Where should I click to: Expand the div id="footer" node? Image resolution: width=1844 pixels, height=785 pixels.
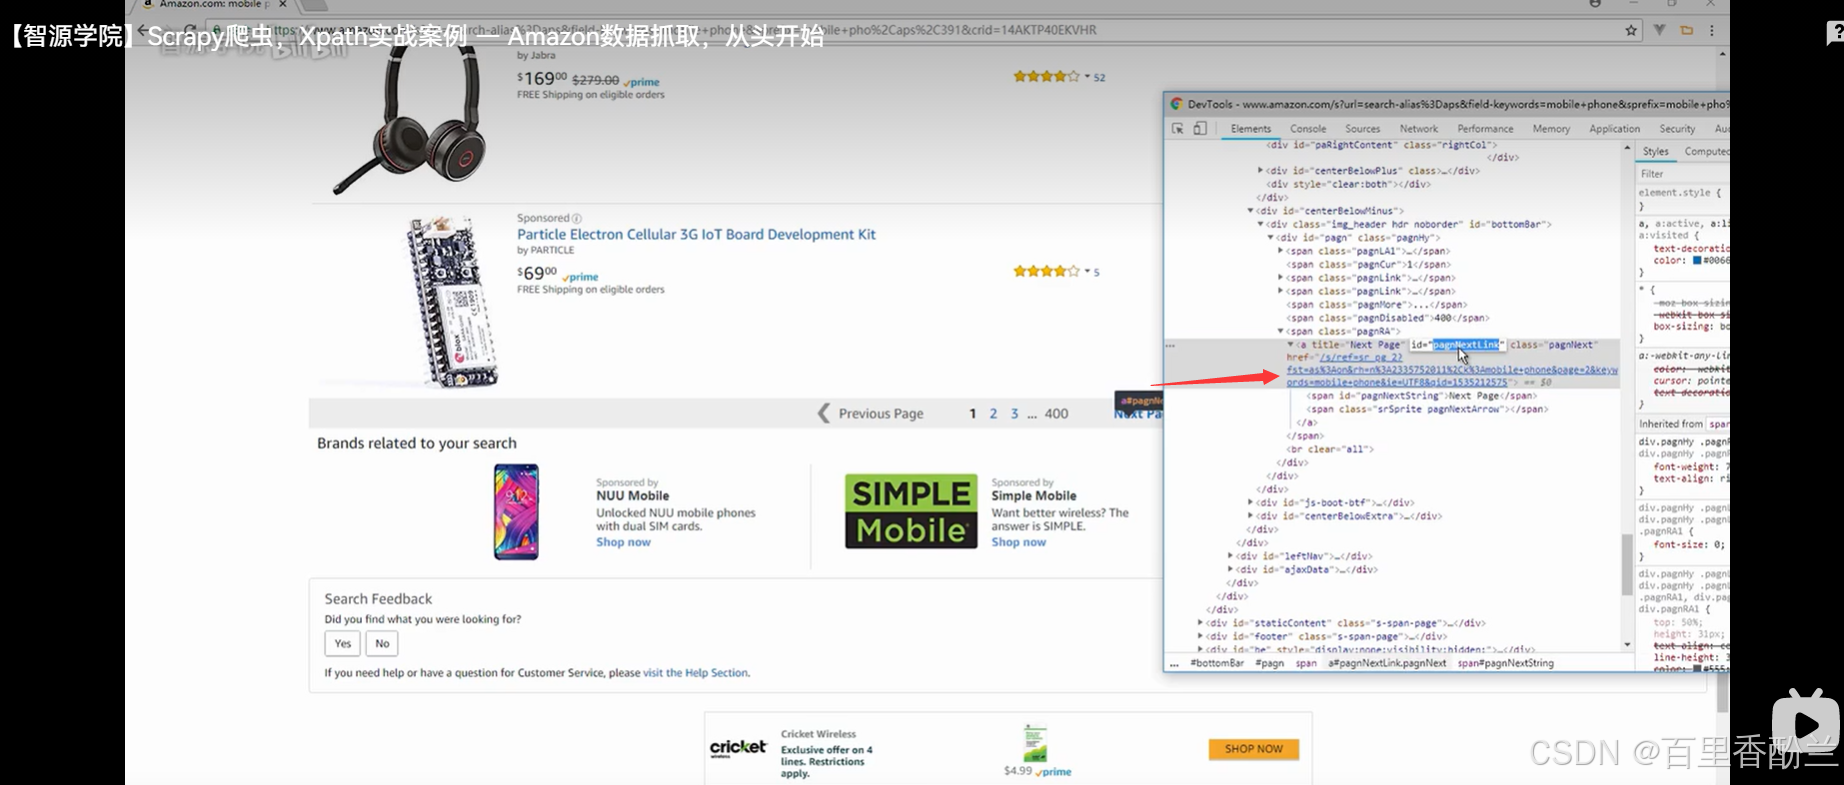(1200, 636)
